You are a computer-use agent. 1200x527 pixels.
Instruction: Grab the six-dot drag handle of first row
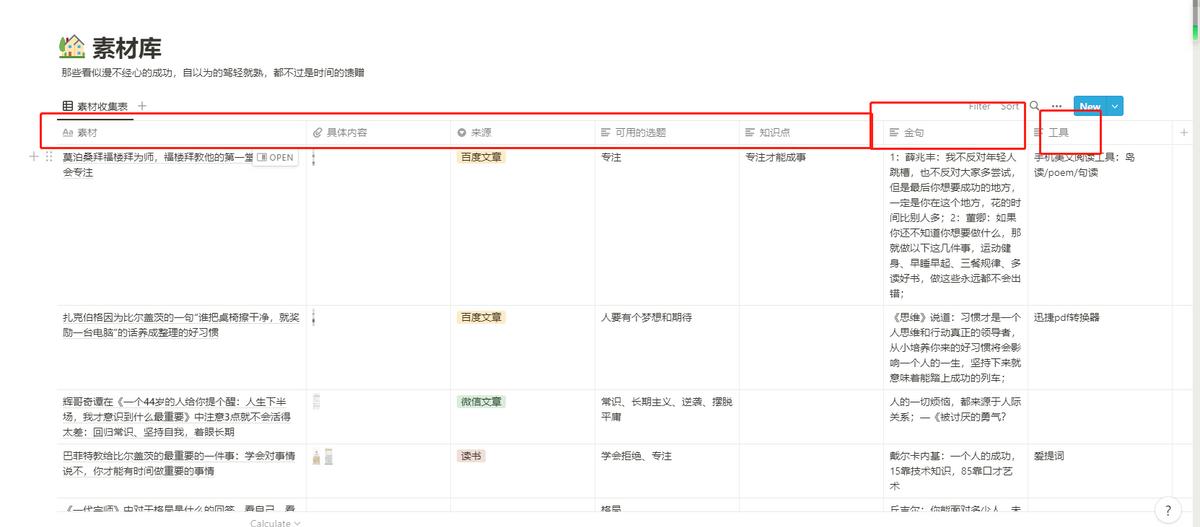[x=49, y=157]
